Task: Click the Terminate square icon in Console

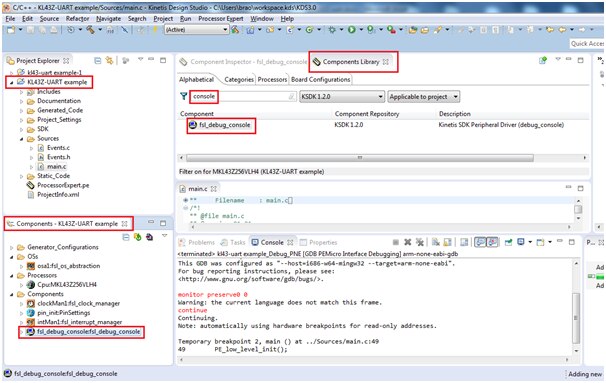Action: [x=396, y=242]
